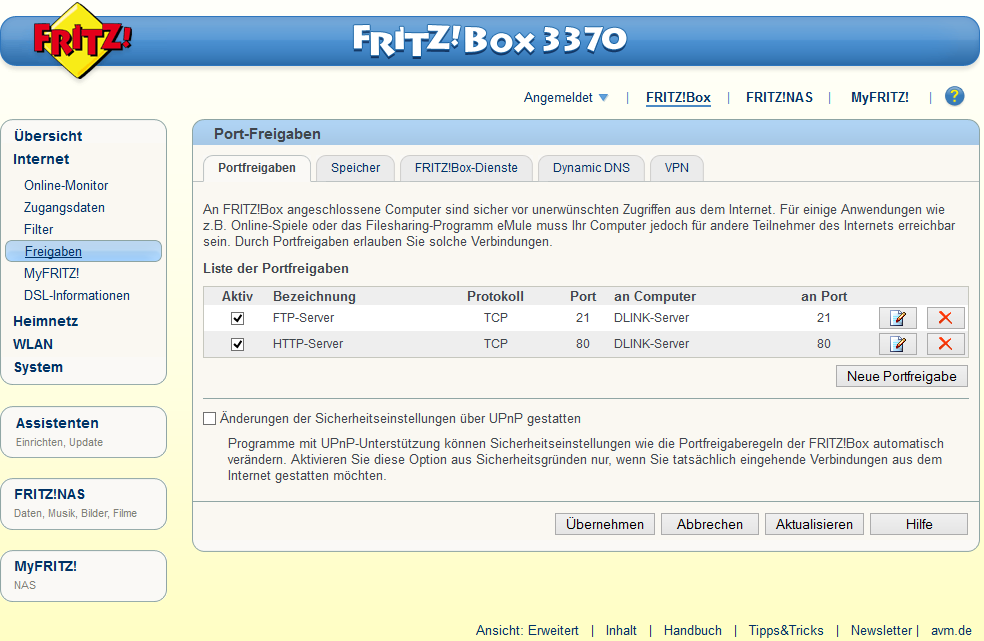Open Zugangsdaten under Internet
Screen dimensions: 984x641
[64, 207]
